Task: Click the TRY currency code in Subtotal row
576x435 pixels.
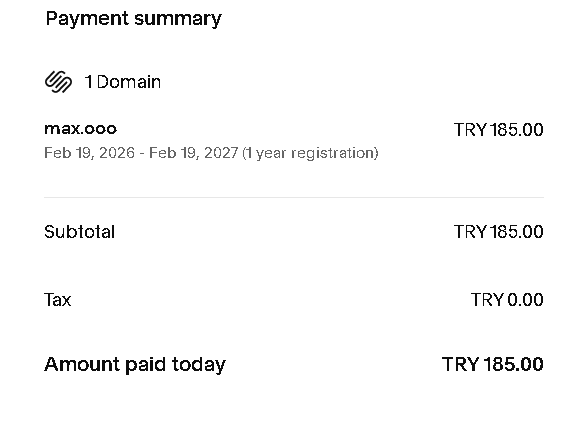Action: [x=470, y=232]
